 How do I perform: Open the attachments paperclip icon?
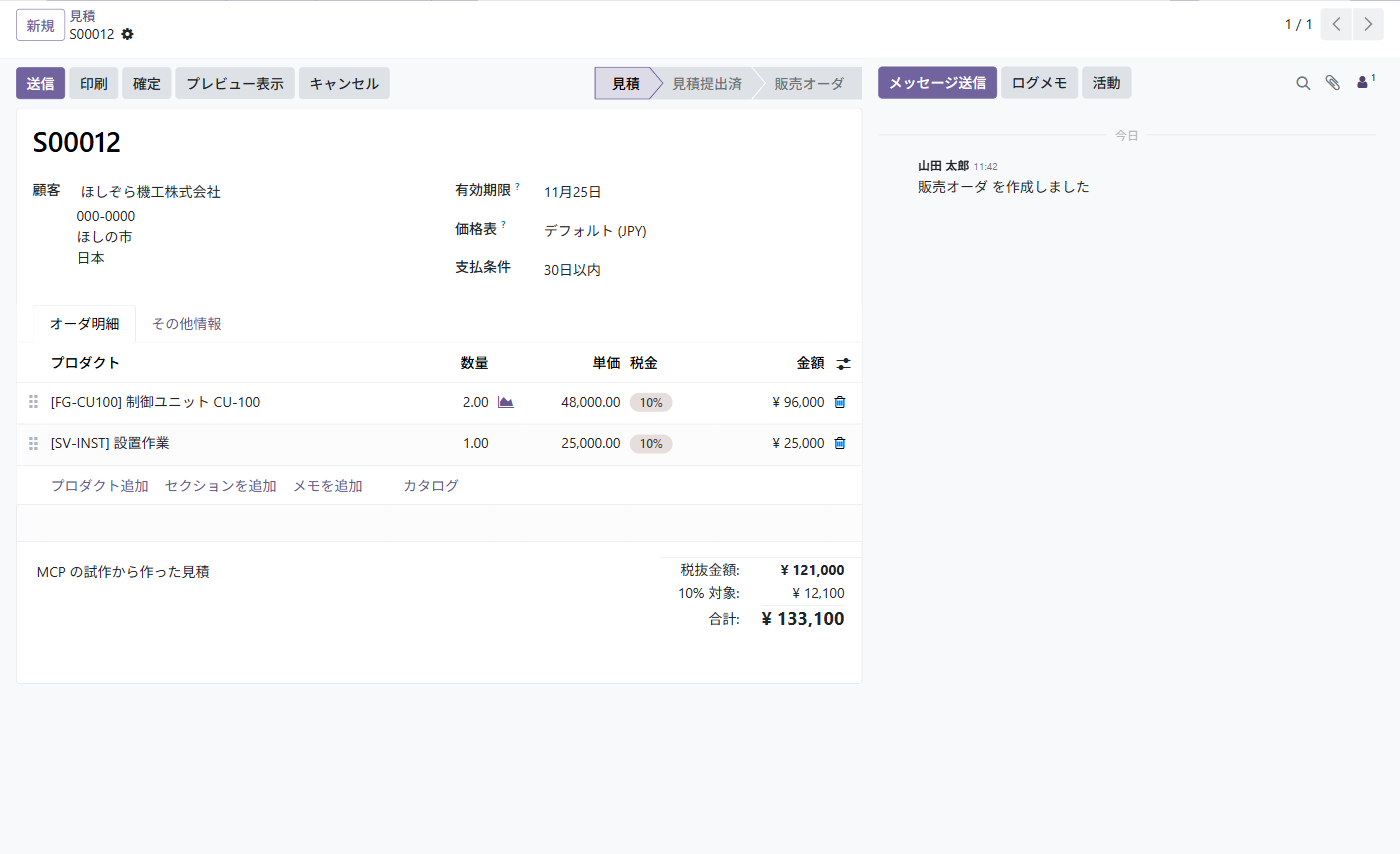click(1332, 83)
